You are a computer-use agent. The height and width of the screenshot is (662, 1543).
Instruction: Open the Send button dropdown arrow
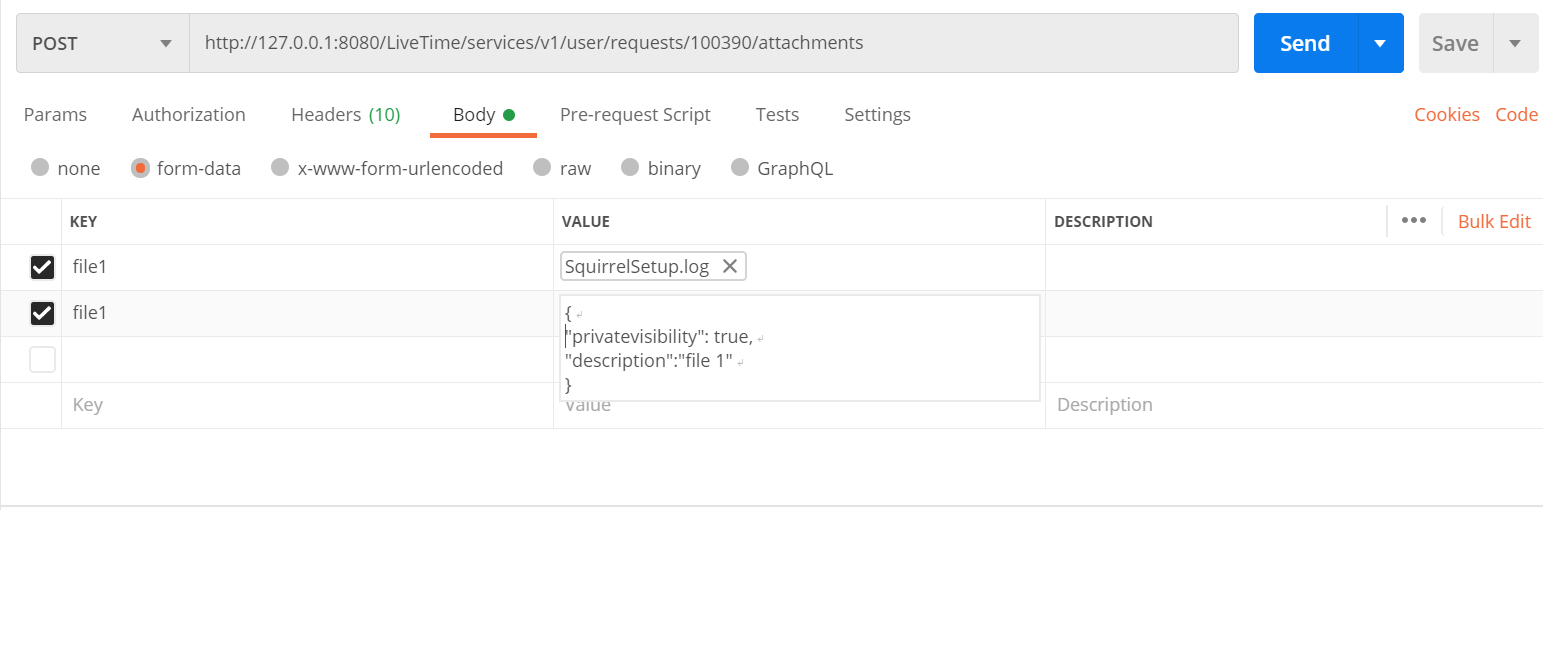click(1380, 43)
